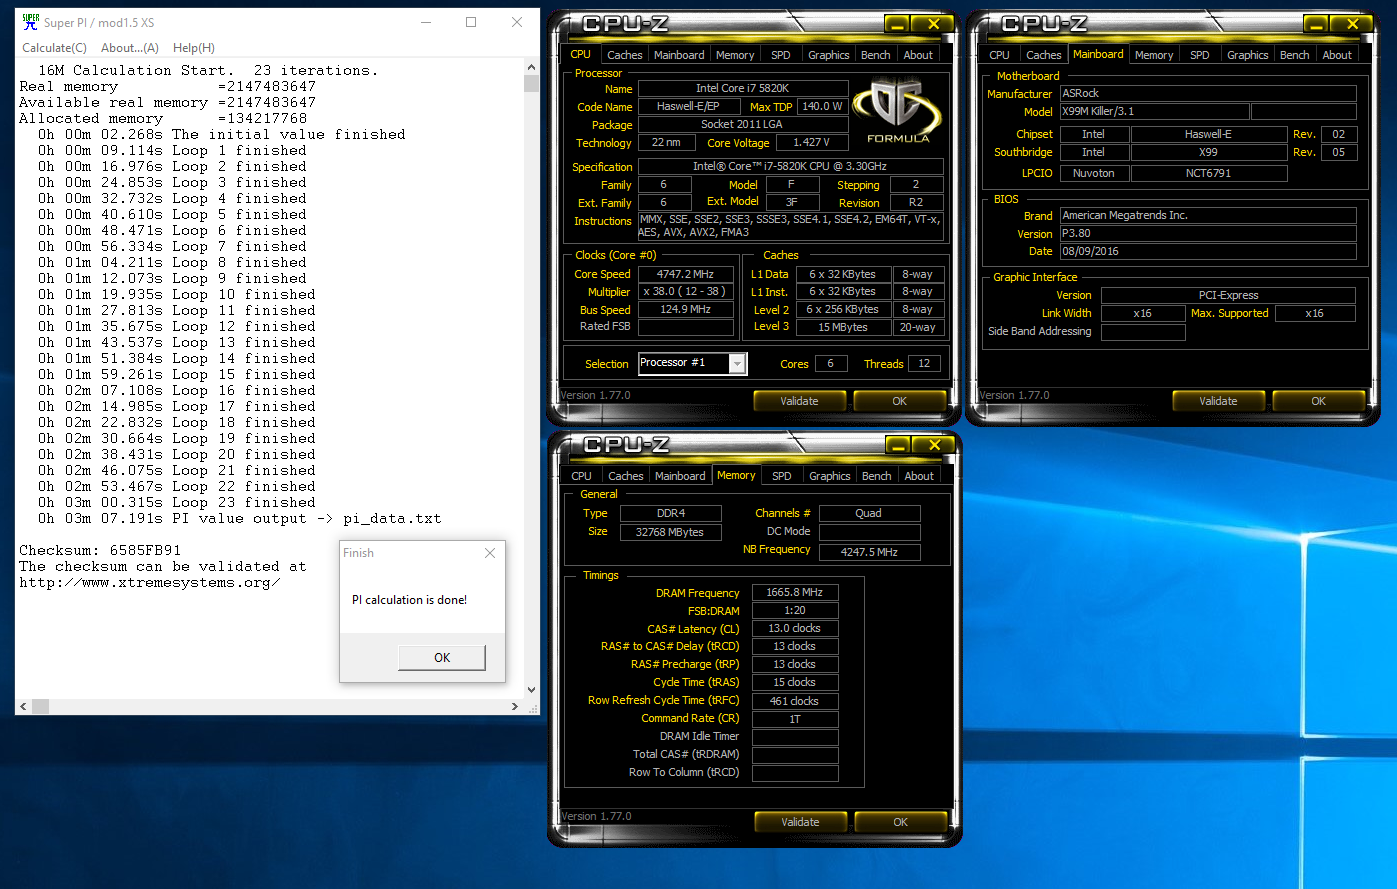The width and height of the screenshot is (1397, 889).
Task: Click the Core Speed value 4747.2 MHz
Action: tap(686, 274)
